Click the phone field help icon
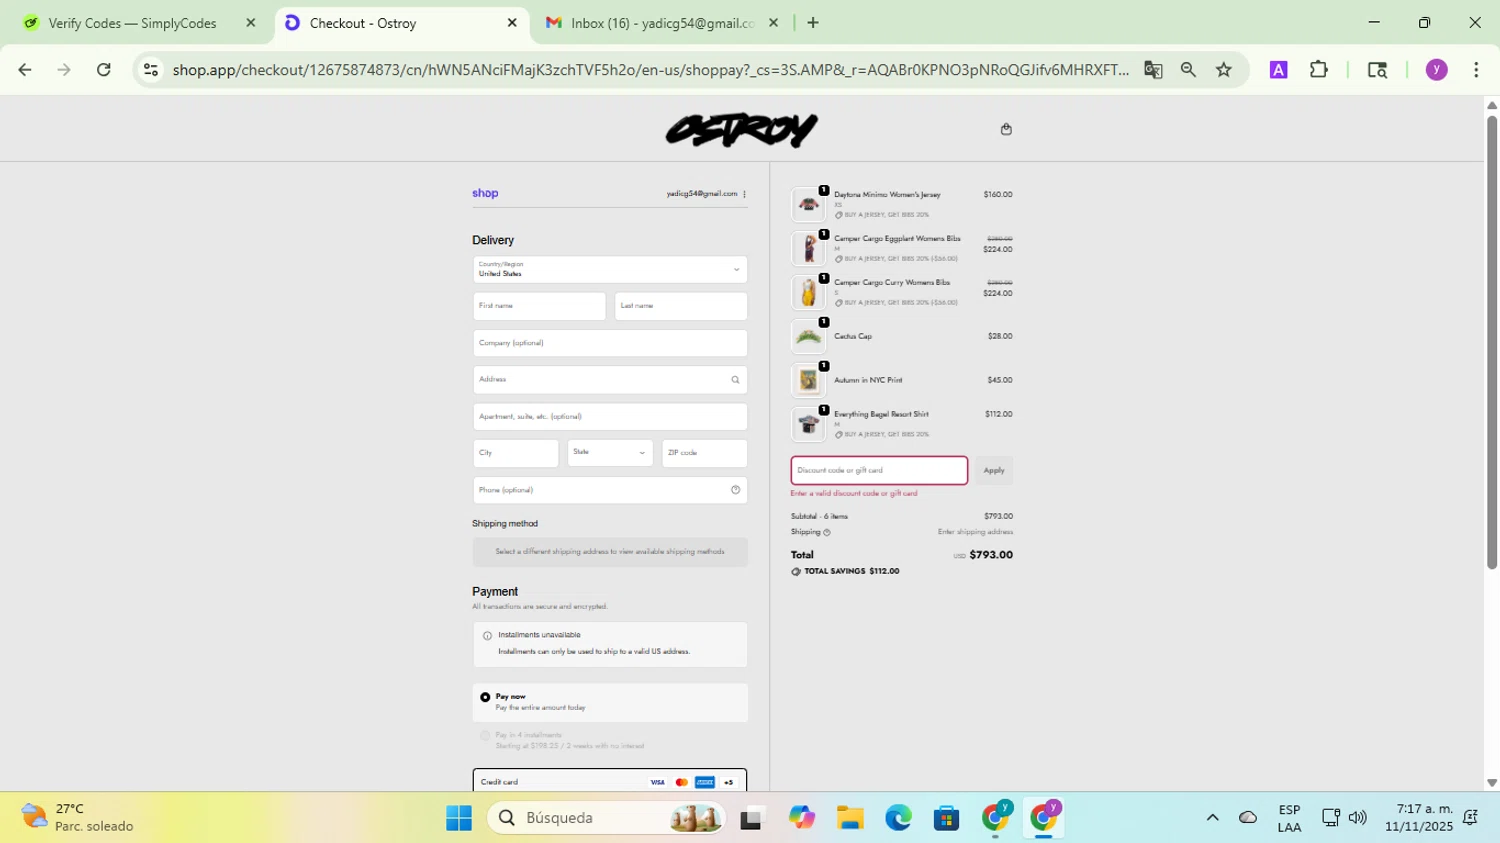Viewport: 1500px width, 843px height. tap(735, 490)
